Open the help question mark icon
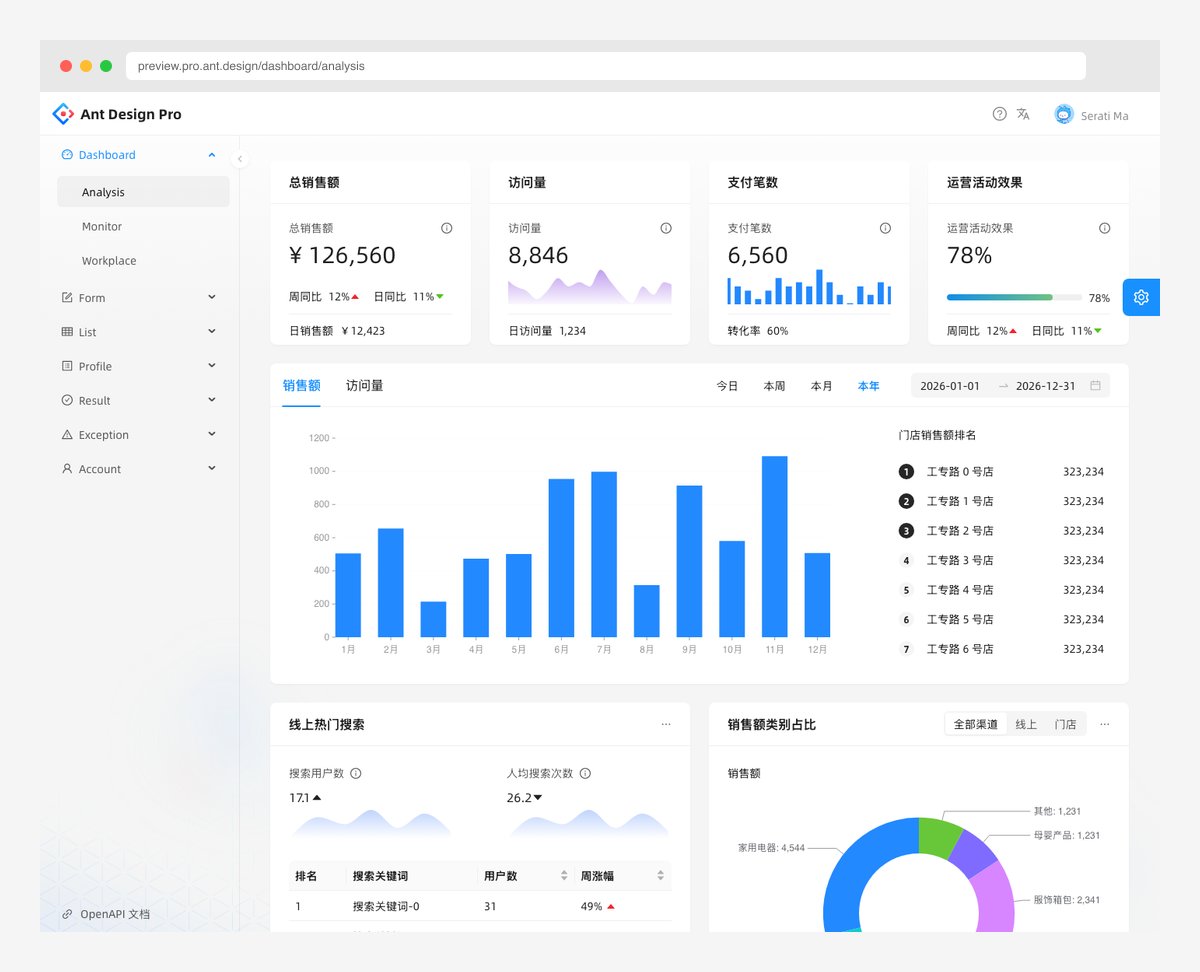This screenshot has height=972, width=1200. 999,114
